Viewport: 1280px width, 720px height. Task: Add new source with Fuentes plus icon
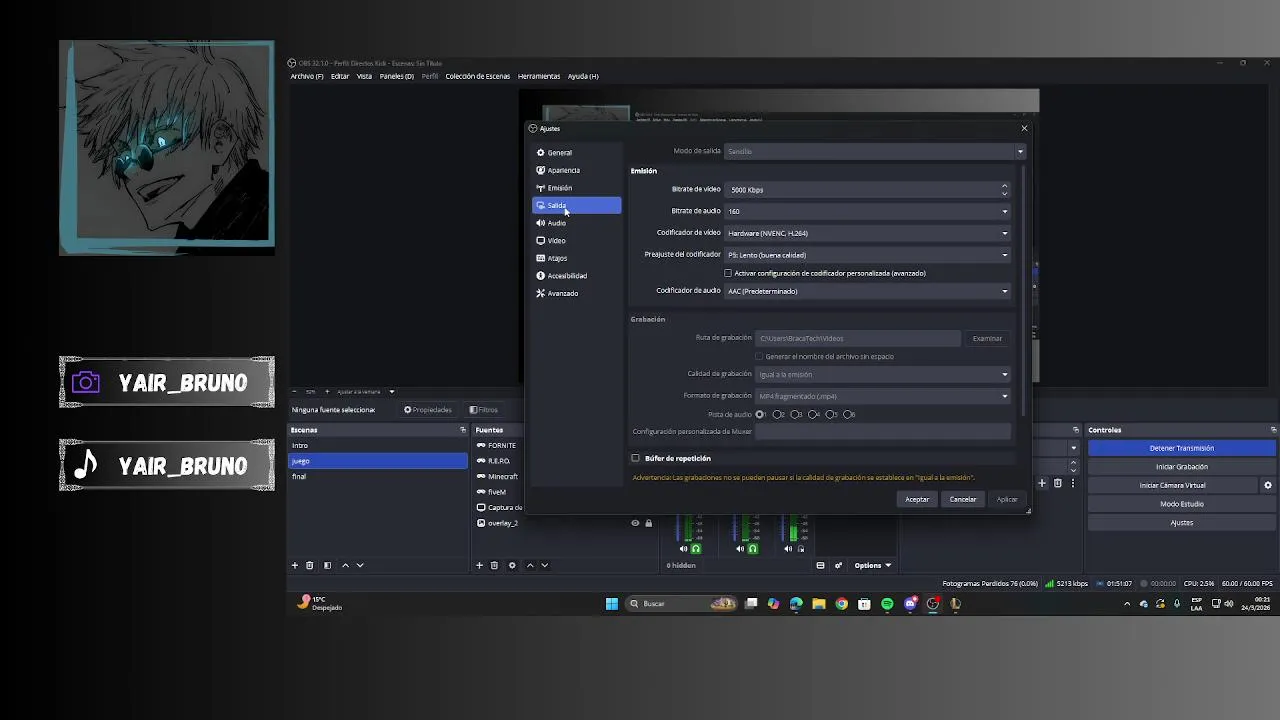tap(479, 565)
